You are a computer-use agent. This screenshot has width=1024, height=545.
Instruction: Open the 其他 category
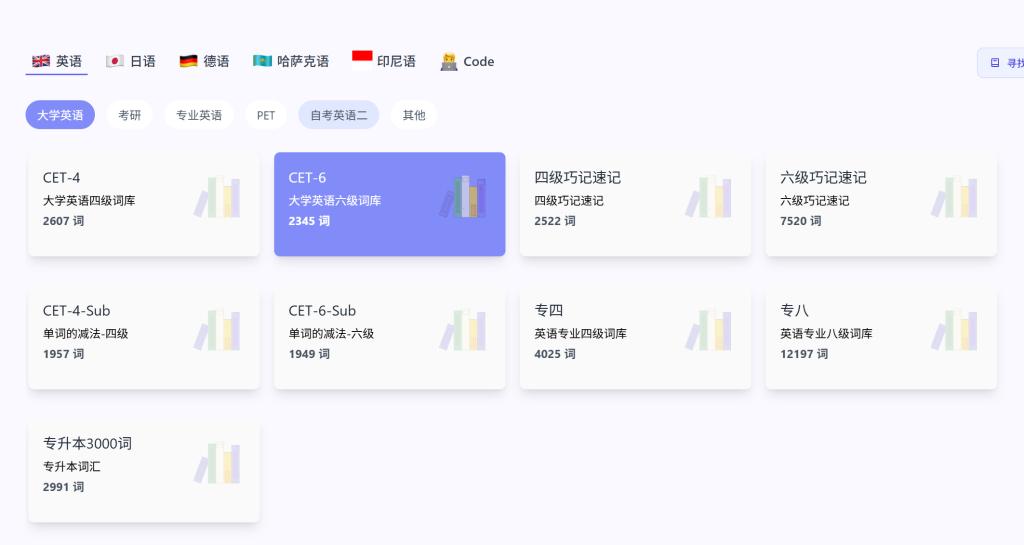pos(414,115)
